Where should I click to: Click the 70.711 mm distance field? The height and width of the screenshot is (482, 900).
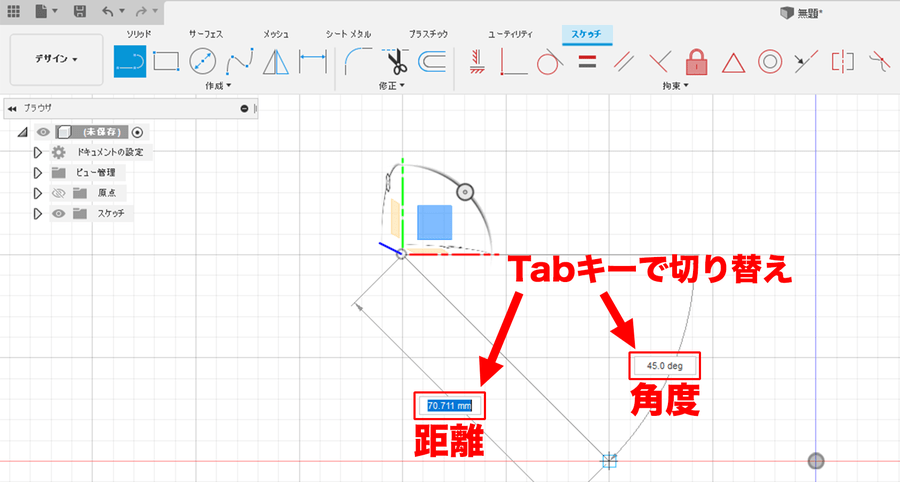[449, 406]
